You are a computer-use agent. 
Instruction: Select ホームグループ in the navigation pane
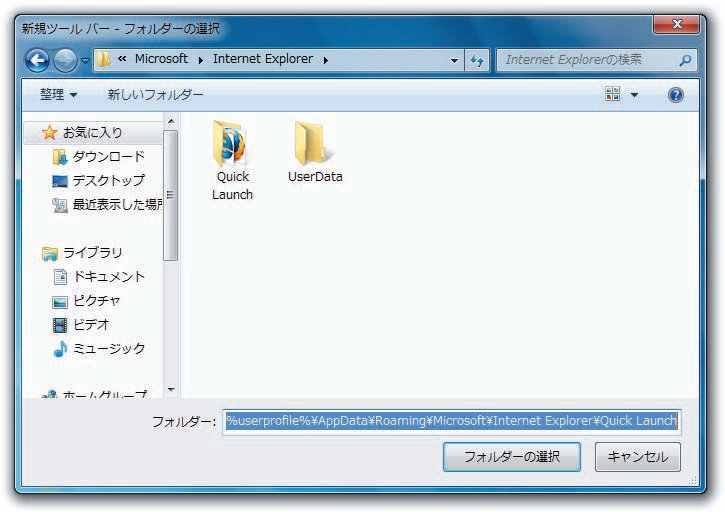(104, 395)
